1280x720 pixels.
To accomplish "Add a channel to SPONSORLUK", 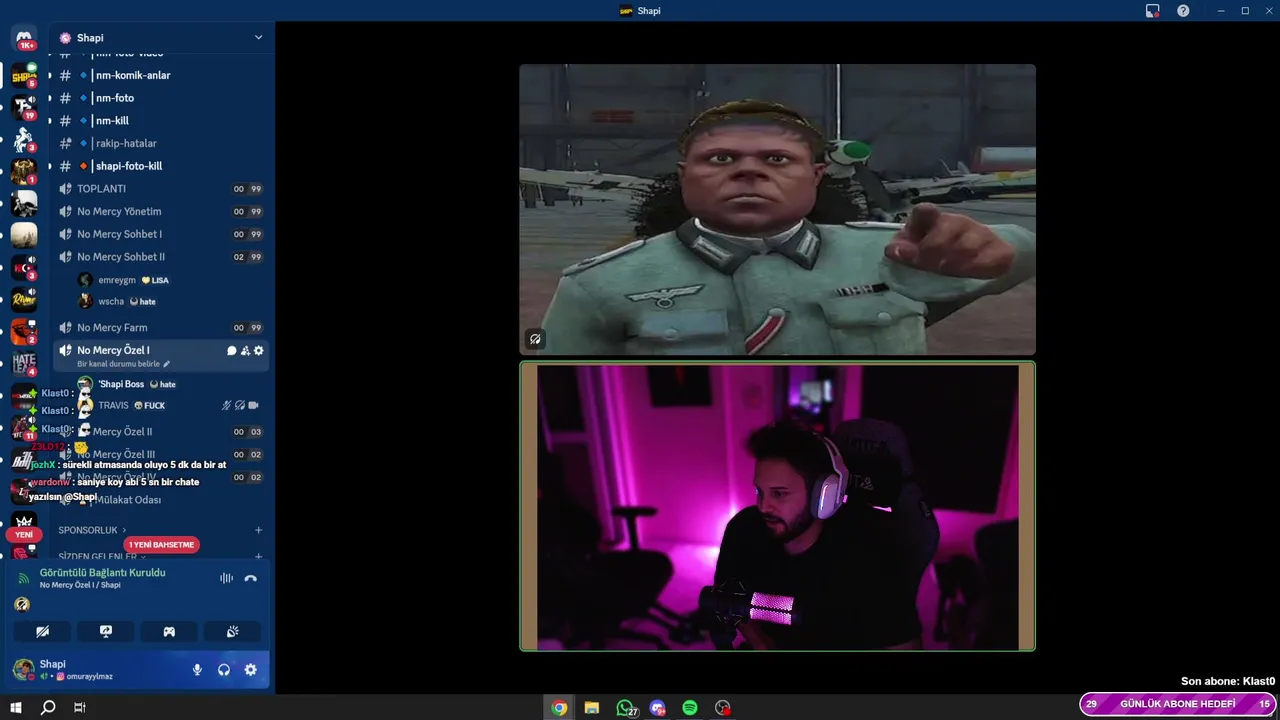I will (258, 530).
